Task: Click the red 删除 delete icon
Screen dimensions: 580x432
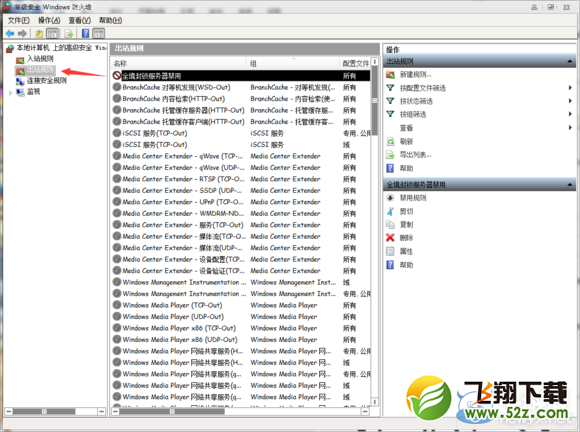Action: [x=390, y=237]
